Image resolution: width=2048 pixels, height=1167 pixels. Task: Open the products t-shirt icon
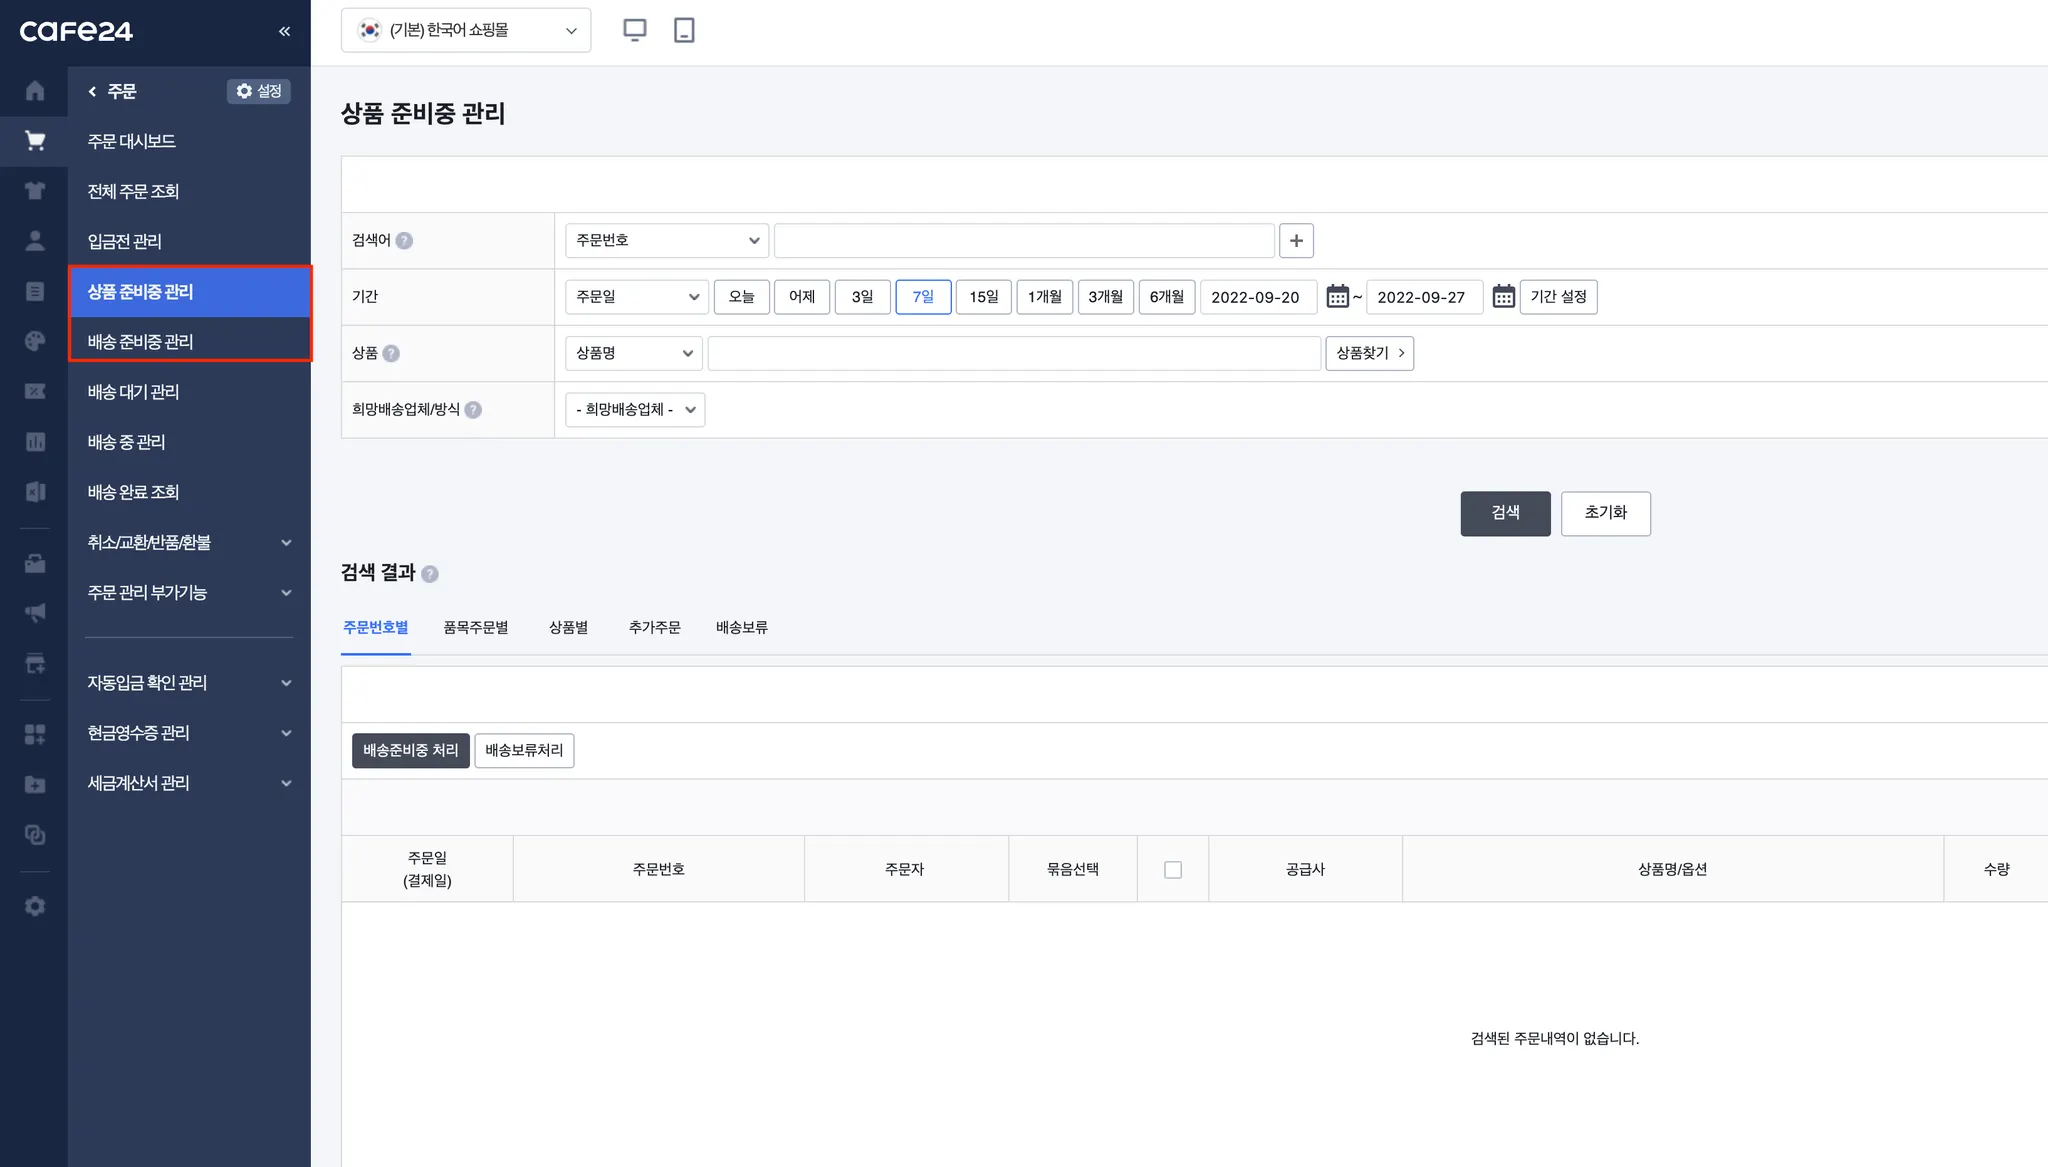(35, 191)
